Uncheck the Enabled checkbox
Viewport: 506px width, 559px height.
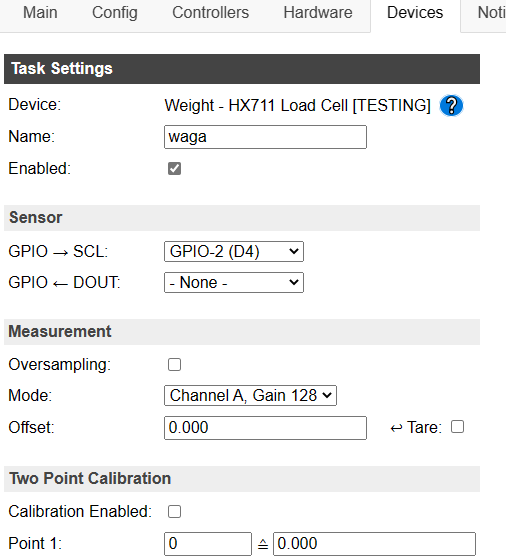coord(174,169)
